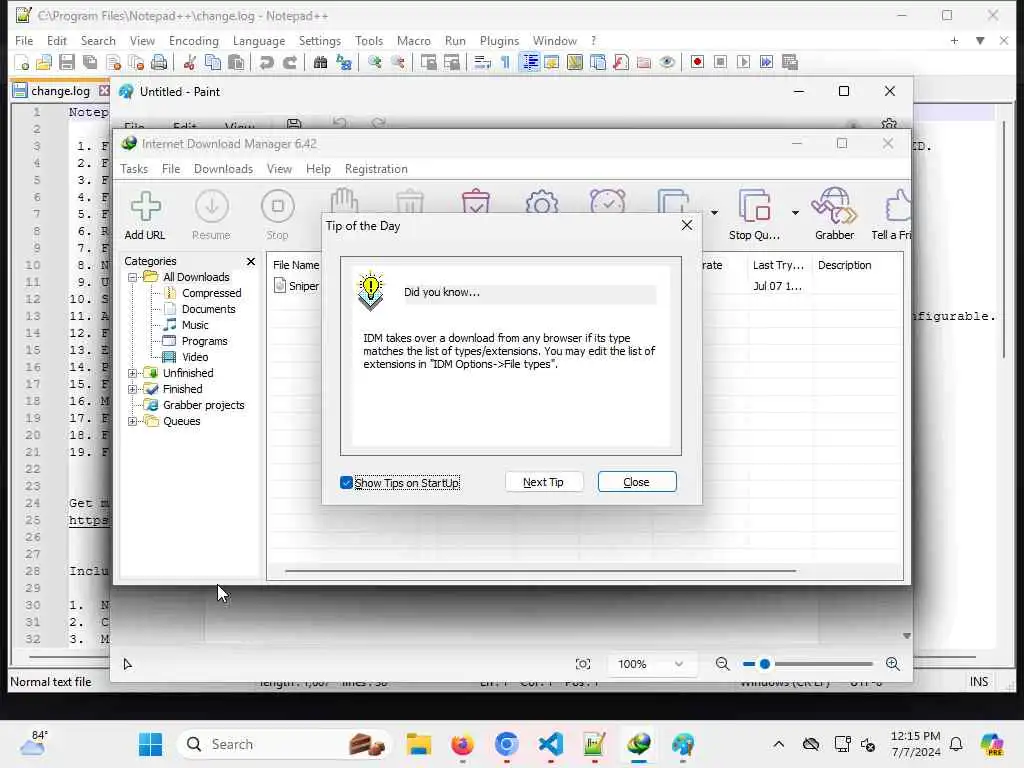This screenshot has height=768, width=1024.
Task: Click the Next Tip button
Action: pos(543,482)
